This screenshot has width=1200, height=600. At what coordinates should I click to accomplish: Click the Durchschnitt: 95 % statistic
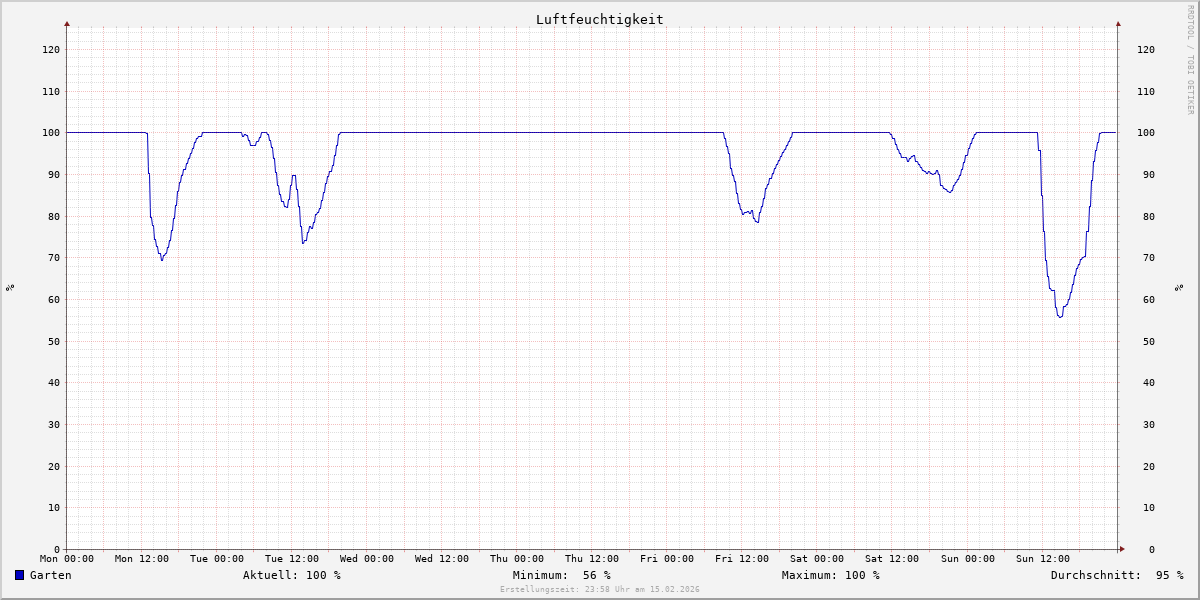pos(1116,575)
